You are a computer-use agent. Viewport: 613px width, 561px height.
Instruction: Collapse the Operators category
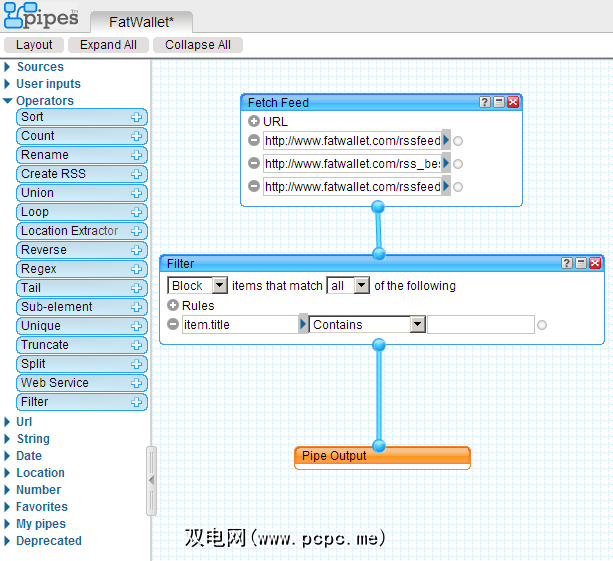[7, 101]
